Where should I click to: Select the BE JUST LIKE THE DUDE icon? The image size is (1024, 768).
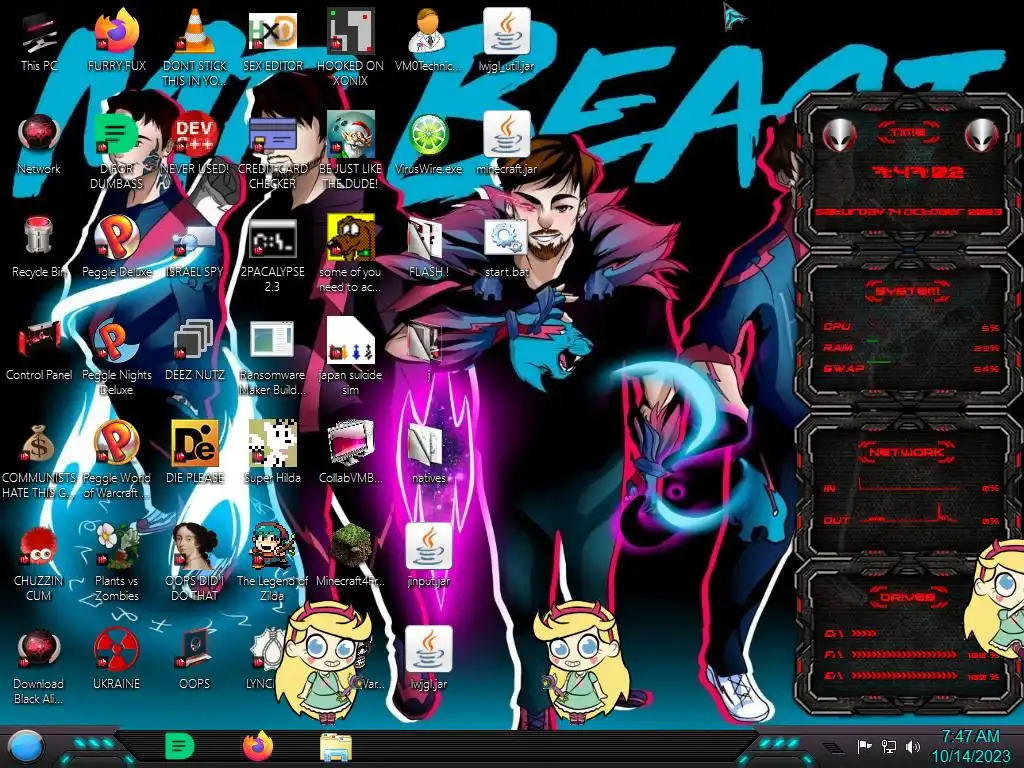pyautogui.click(x=350, y=136)
